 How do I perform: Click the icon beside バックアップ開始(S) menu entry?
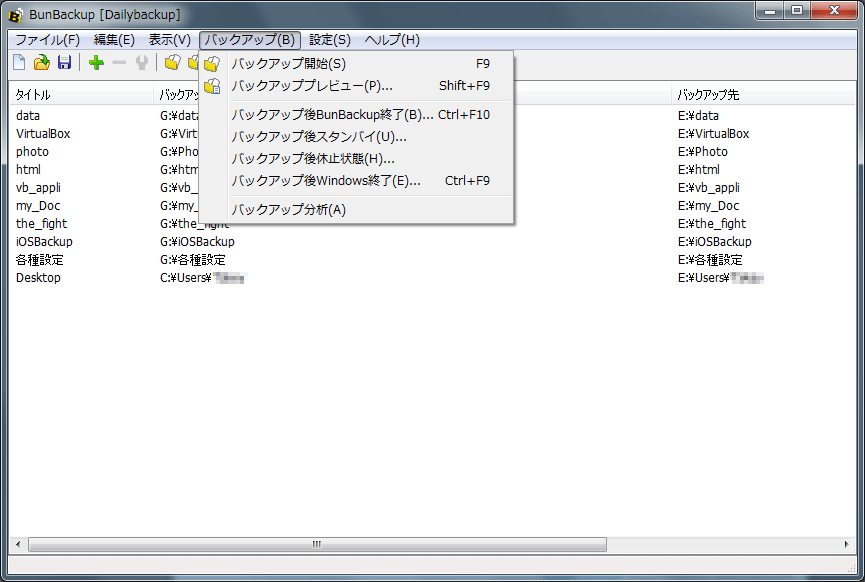click(x=212, y=64)
